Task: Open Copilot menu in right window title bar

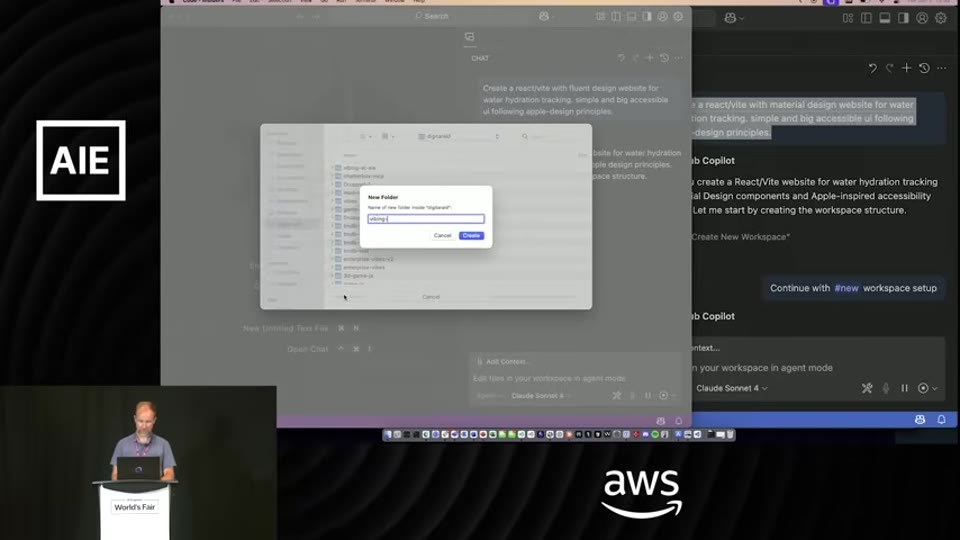Action: pos(733,18)
